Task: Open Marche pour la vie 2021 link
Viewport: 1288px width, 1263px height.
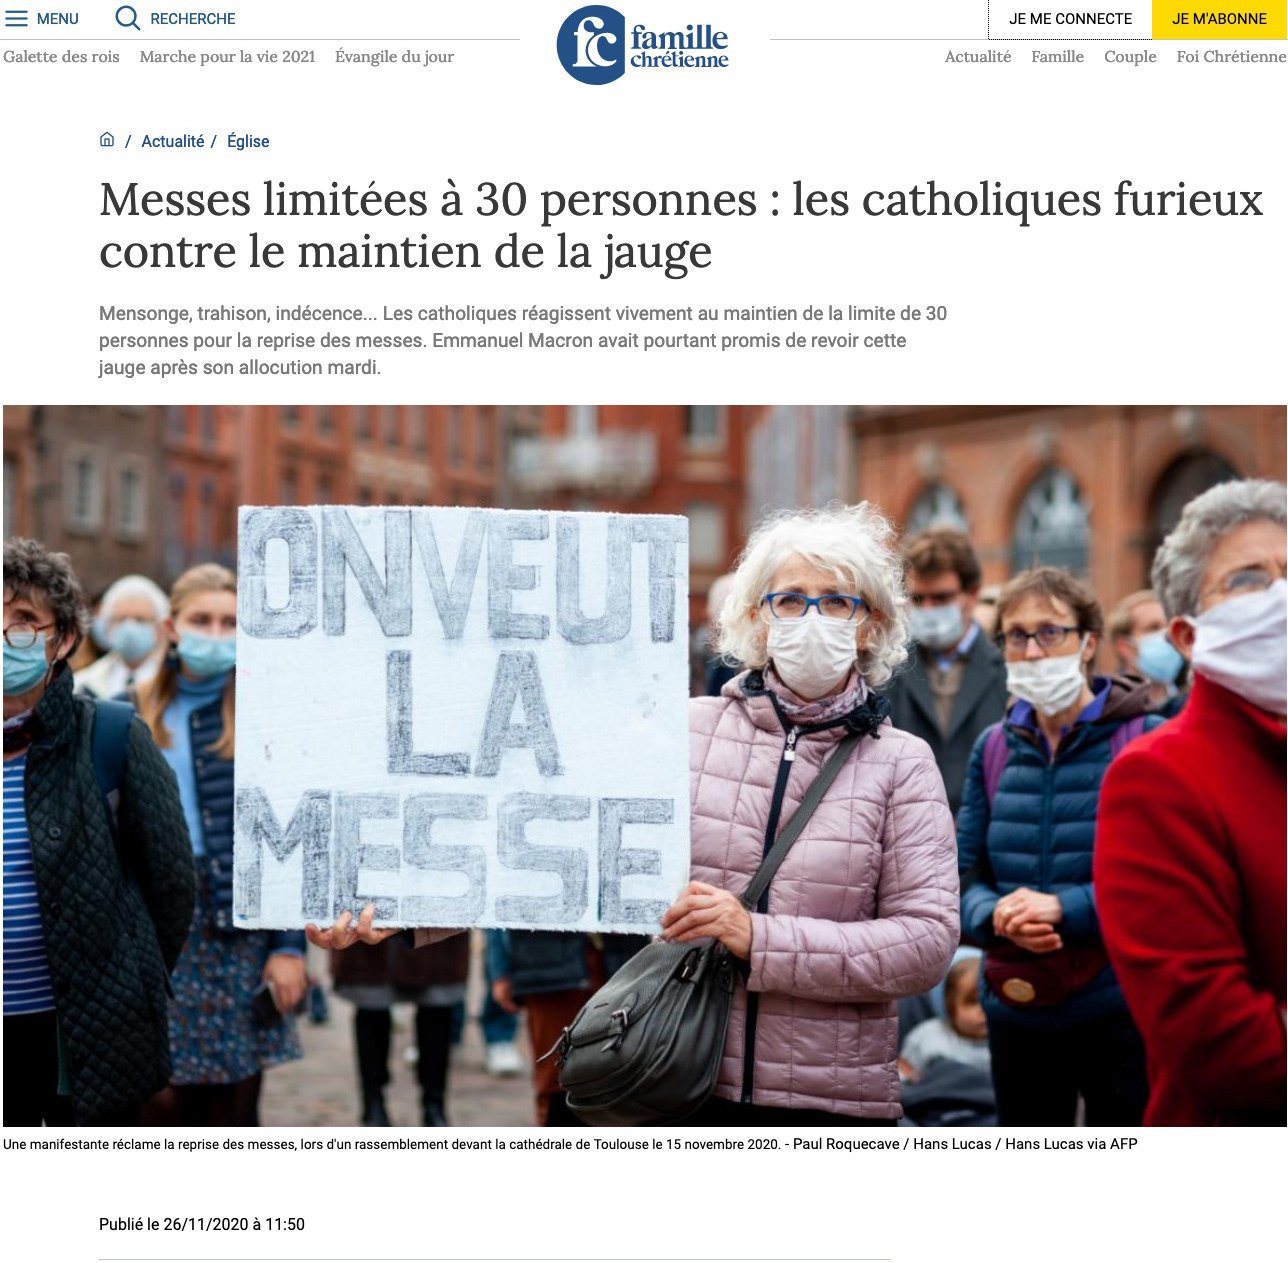Action: click(x=227, y=56)
